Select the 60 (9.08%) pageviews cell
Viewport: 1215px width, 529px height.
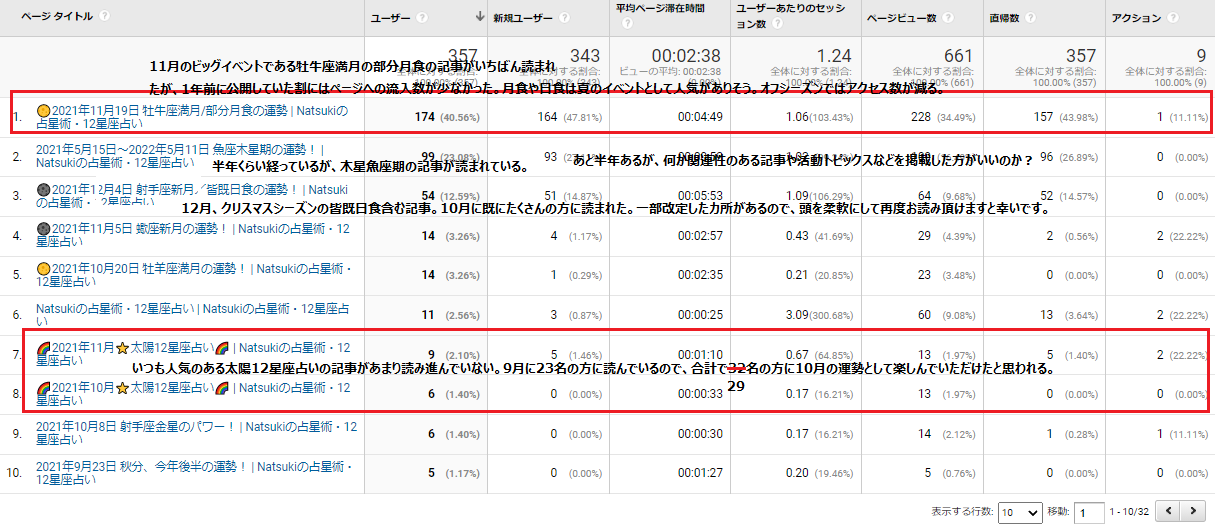947,315
